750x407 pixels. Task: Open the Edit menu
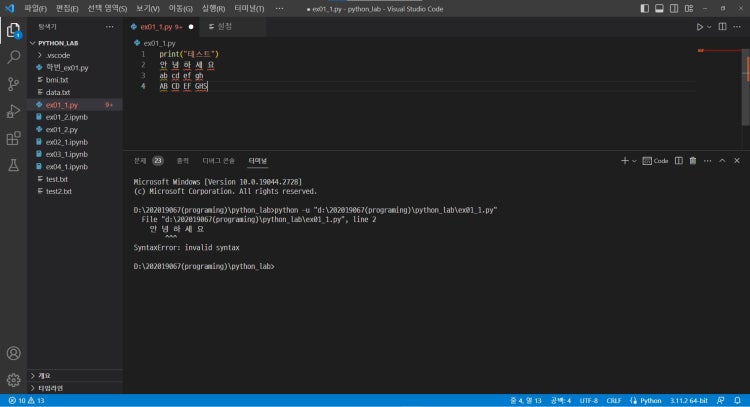(67, 9)
